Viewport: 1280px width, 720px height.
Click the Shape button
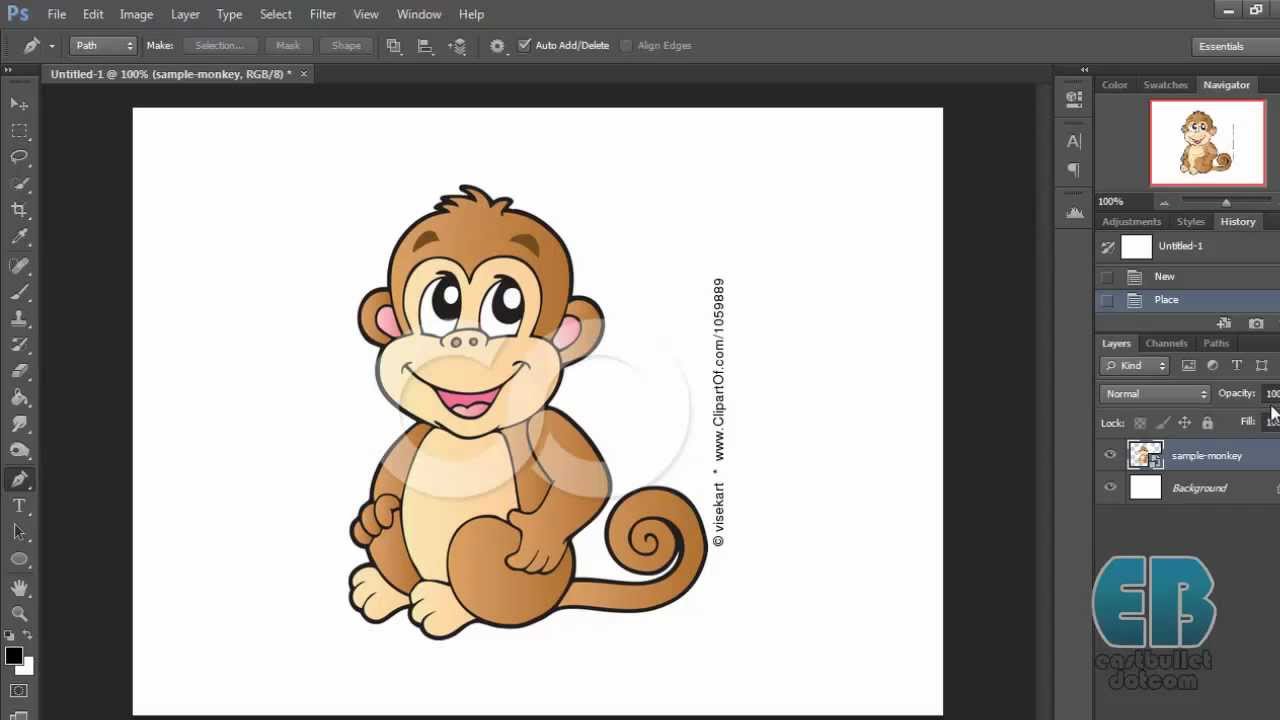pos(346,45)
